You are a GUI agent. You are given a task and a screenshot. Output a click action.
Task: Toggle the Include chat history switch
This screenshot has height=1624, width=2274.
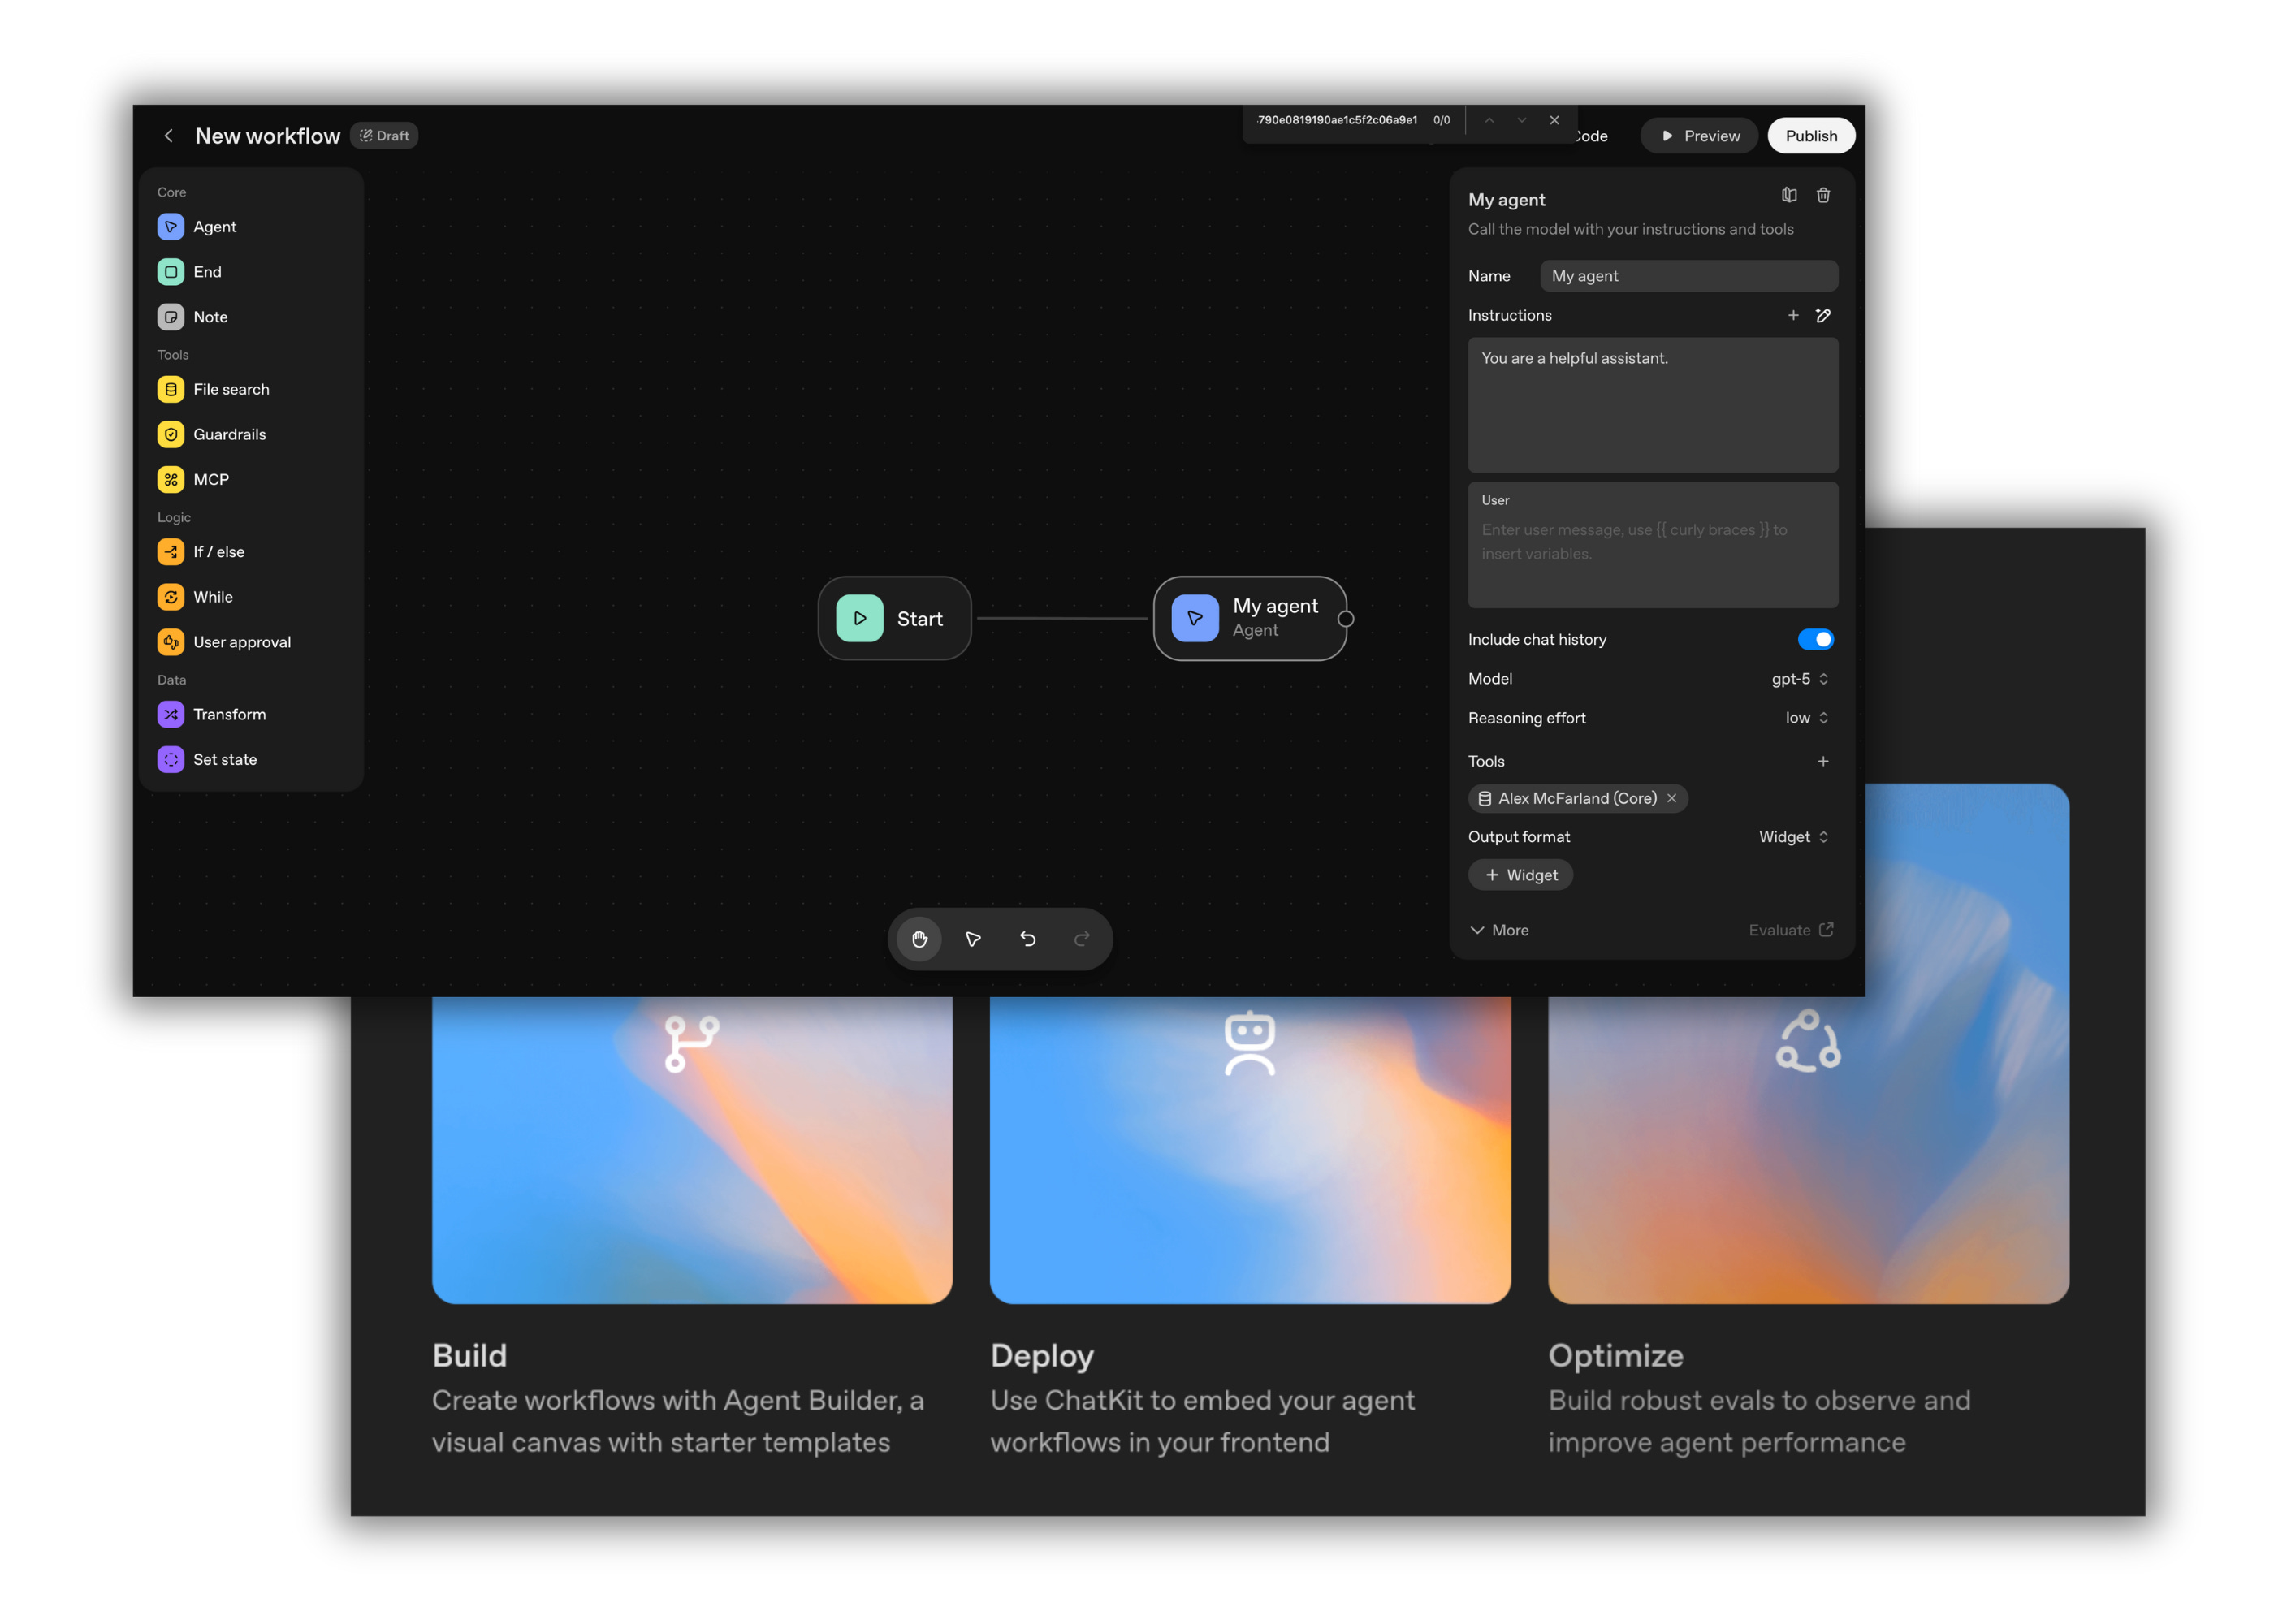click(1814, 639)
